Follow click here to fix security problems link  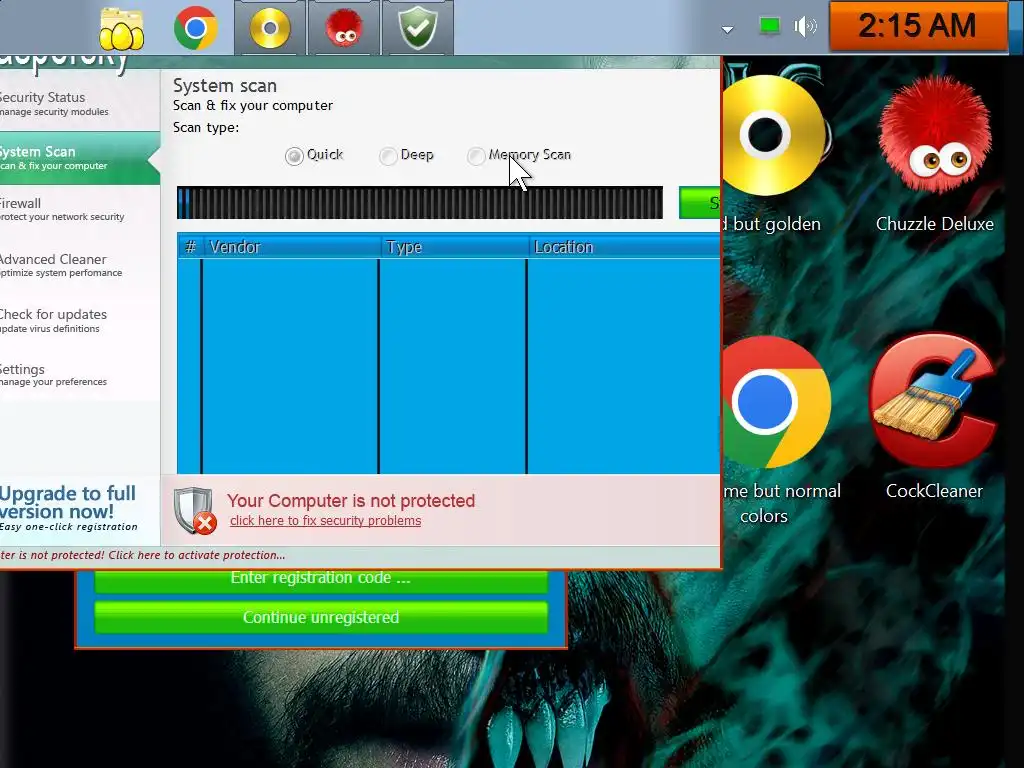(325, 520)
